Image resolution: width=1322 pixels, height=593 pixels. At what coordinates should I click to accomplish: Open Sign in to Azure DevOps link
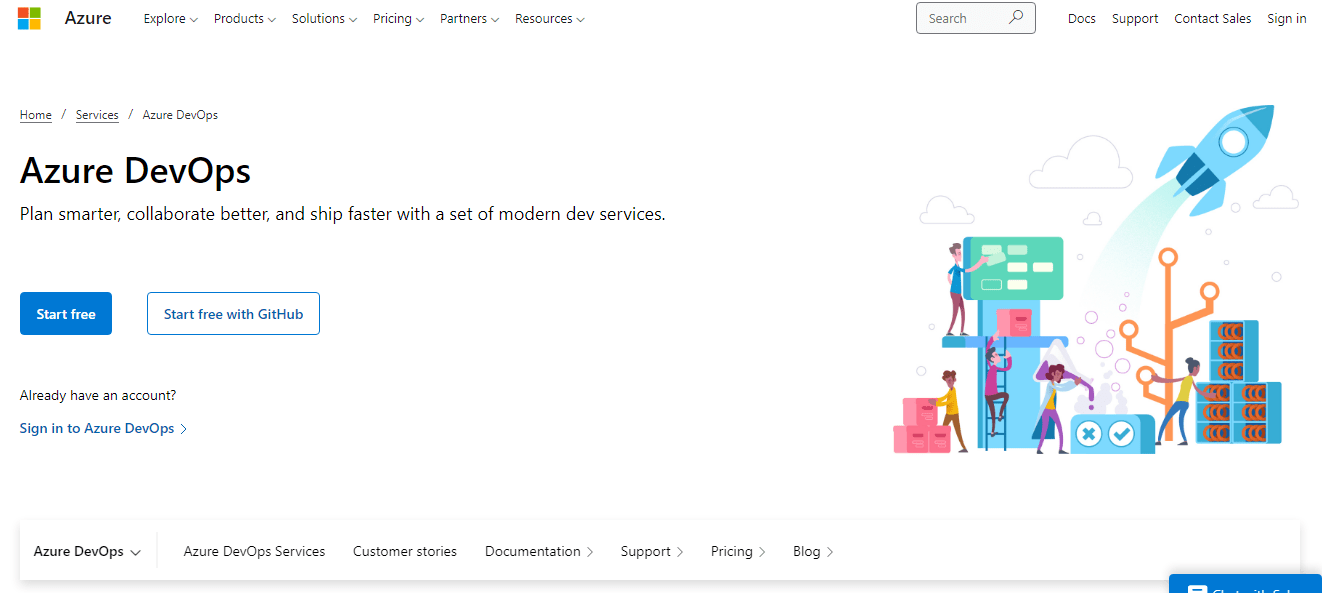(x=103, y=428)
